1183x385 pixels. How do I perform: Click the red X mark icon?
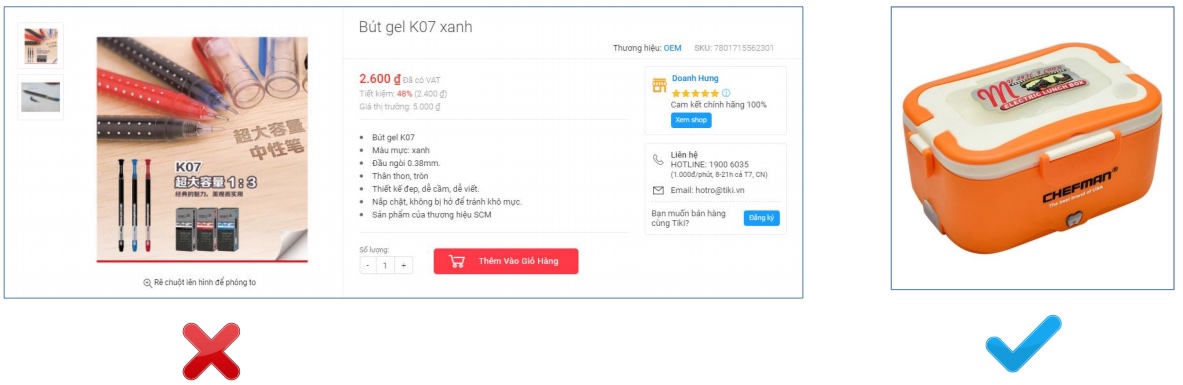pyautogui.click(x=211, y=351)
